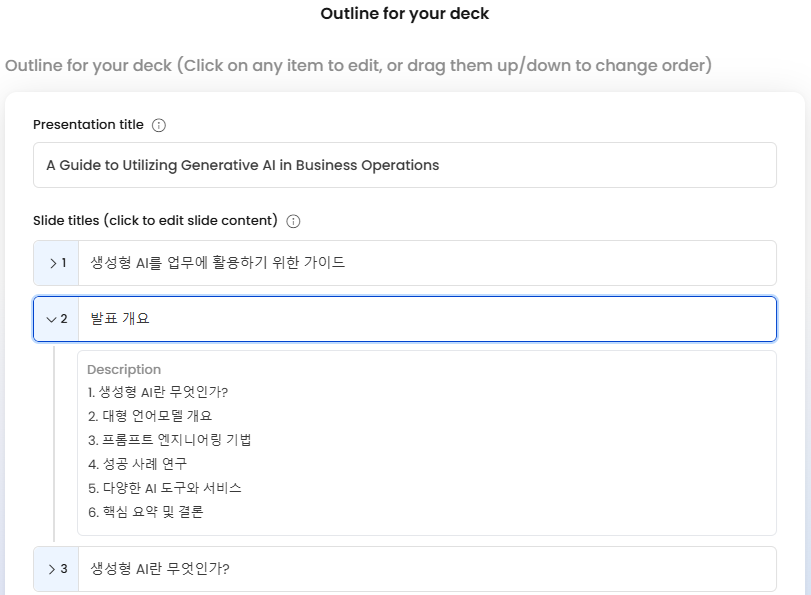The width and height of the screenshot is (811, 595).
Task: Click description line 1 '생성형 AI란 무엇인가?'
Action: [x=165, y=392]
